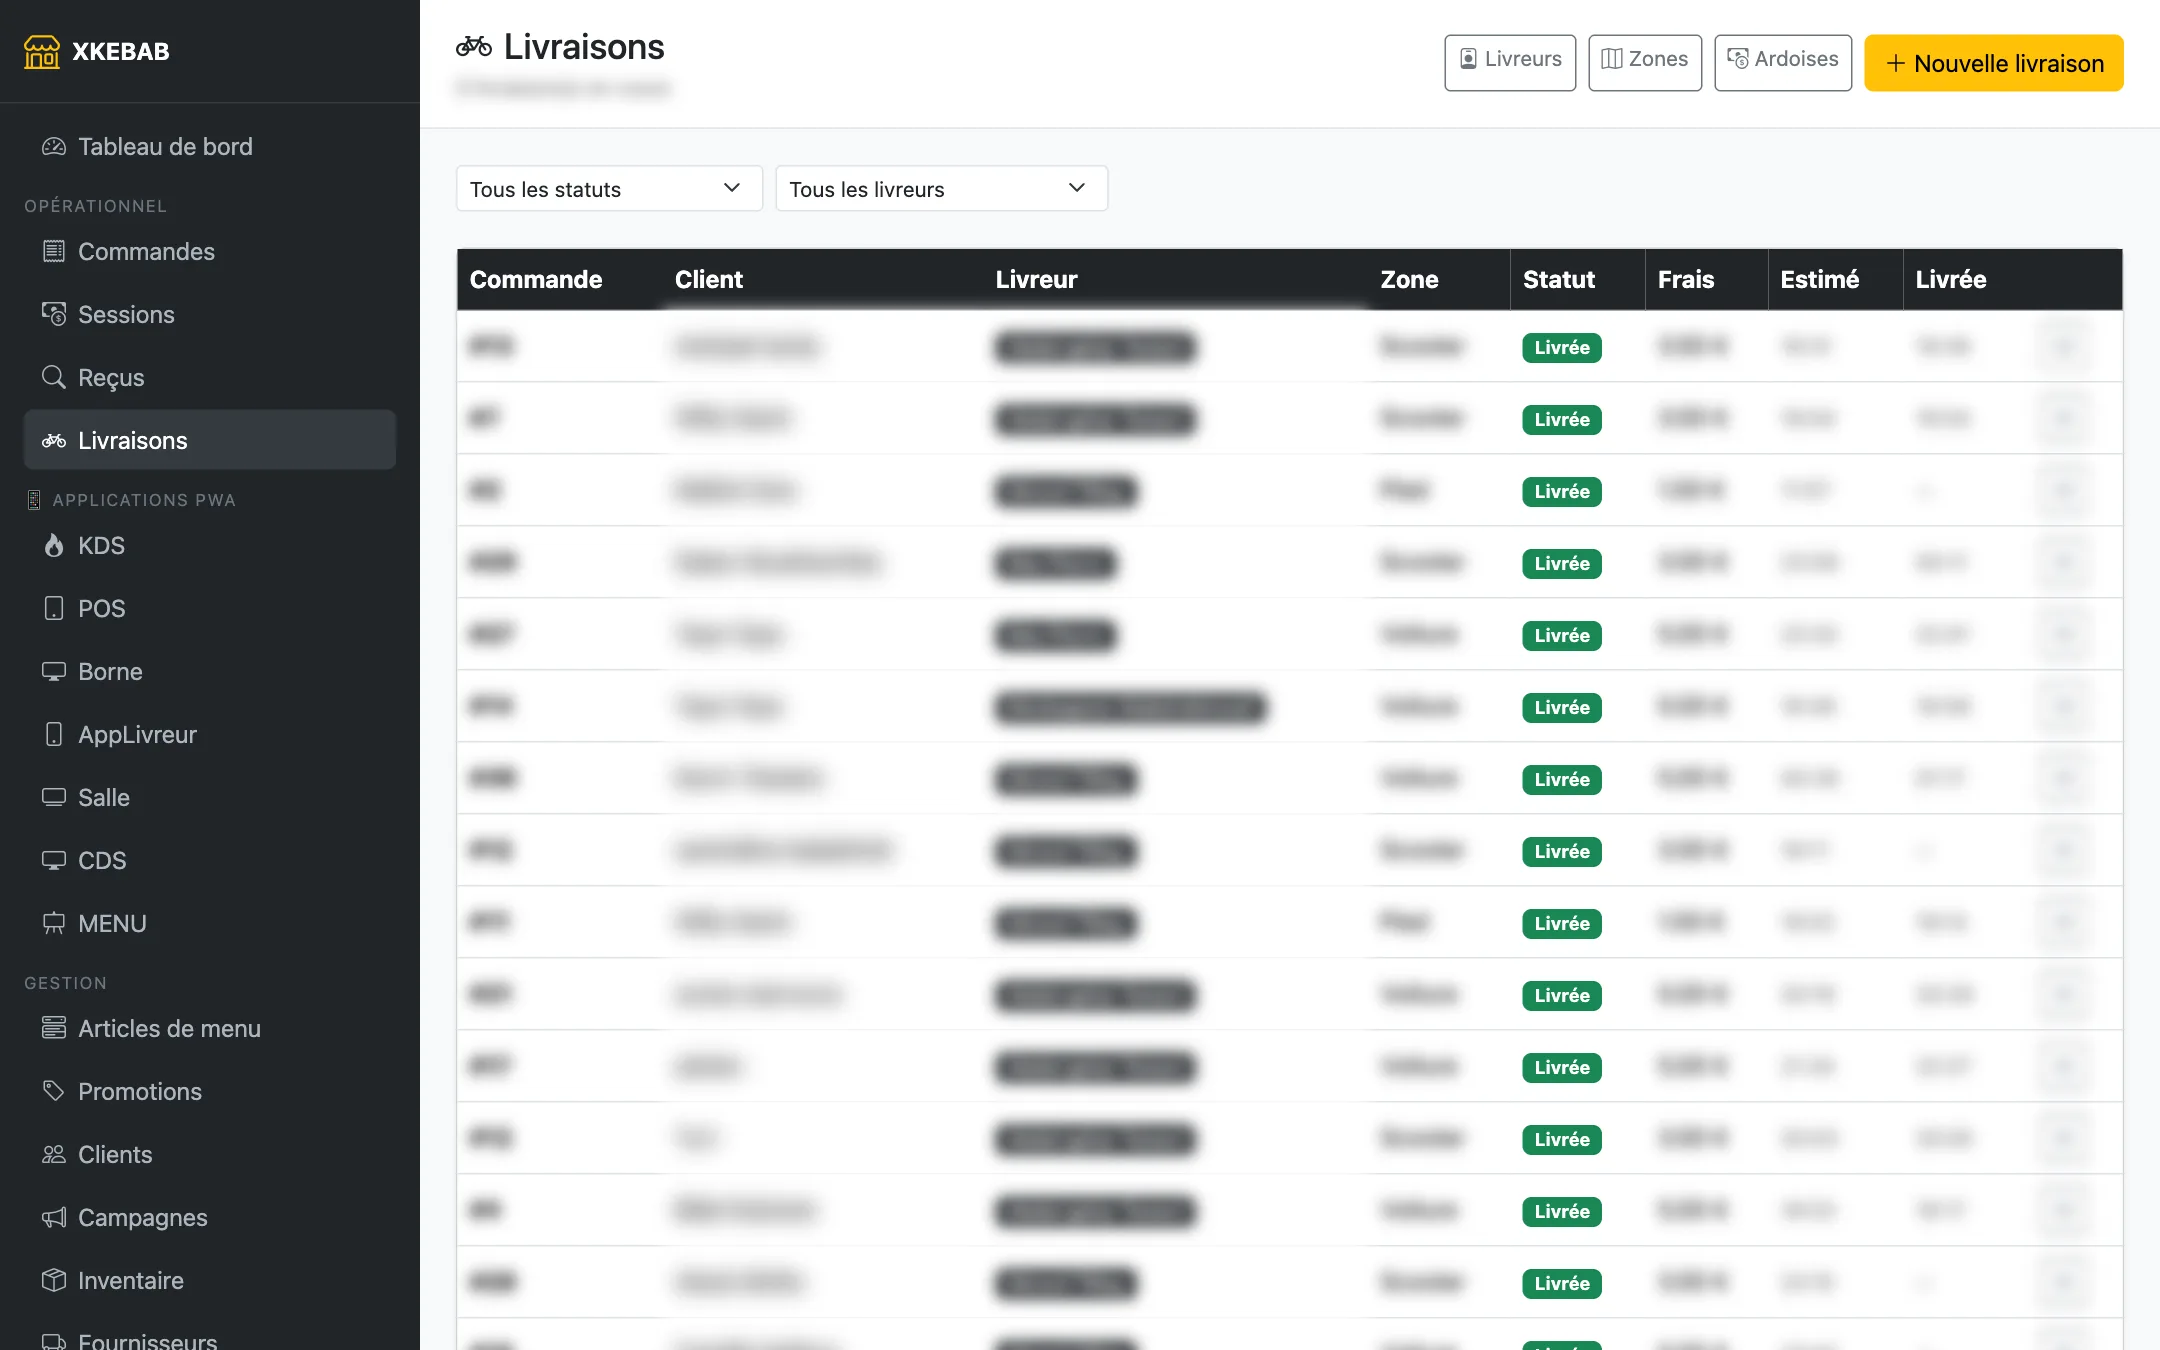Click the Promotions tag icon
Image resolution: width=2160 pixels, height=1350 pixels.
[54, 1091]
